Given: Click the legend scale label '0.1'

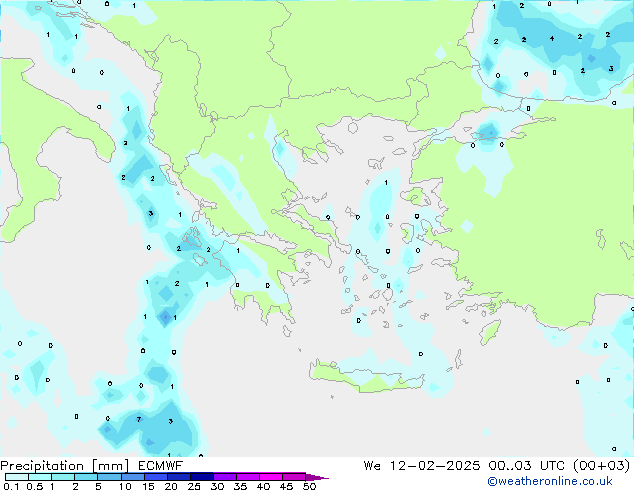Looking at the screenshot, I should point(11,486).
